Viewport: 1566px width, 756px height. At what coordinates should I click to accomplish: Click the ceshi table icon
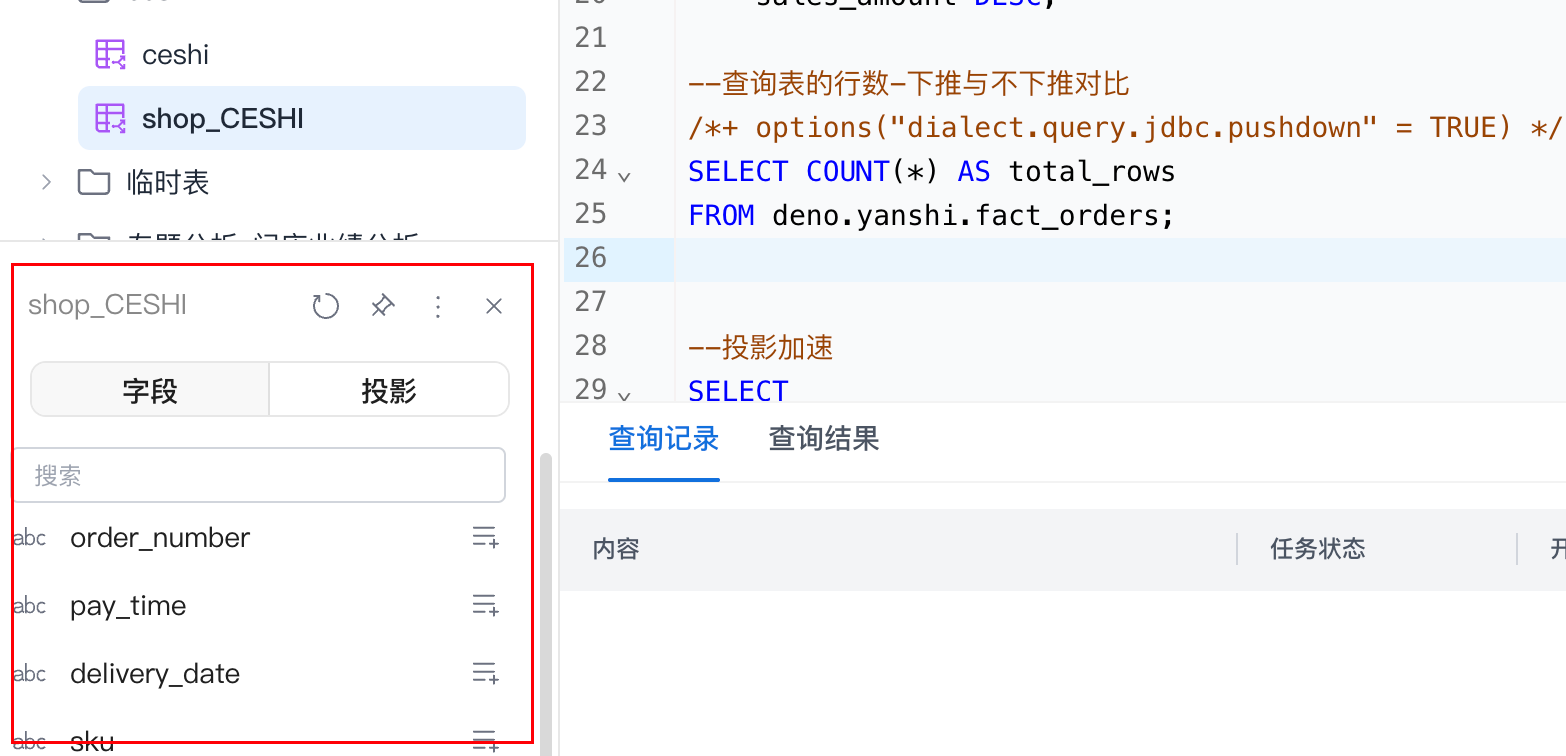pos(110,54)
